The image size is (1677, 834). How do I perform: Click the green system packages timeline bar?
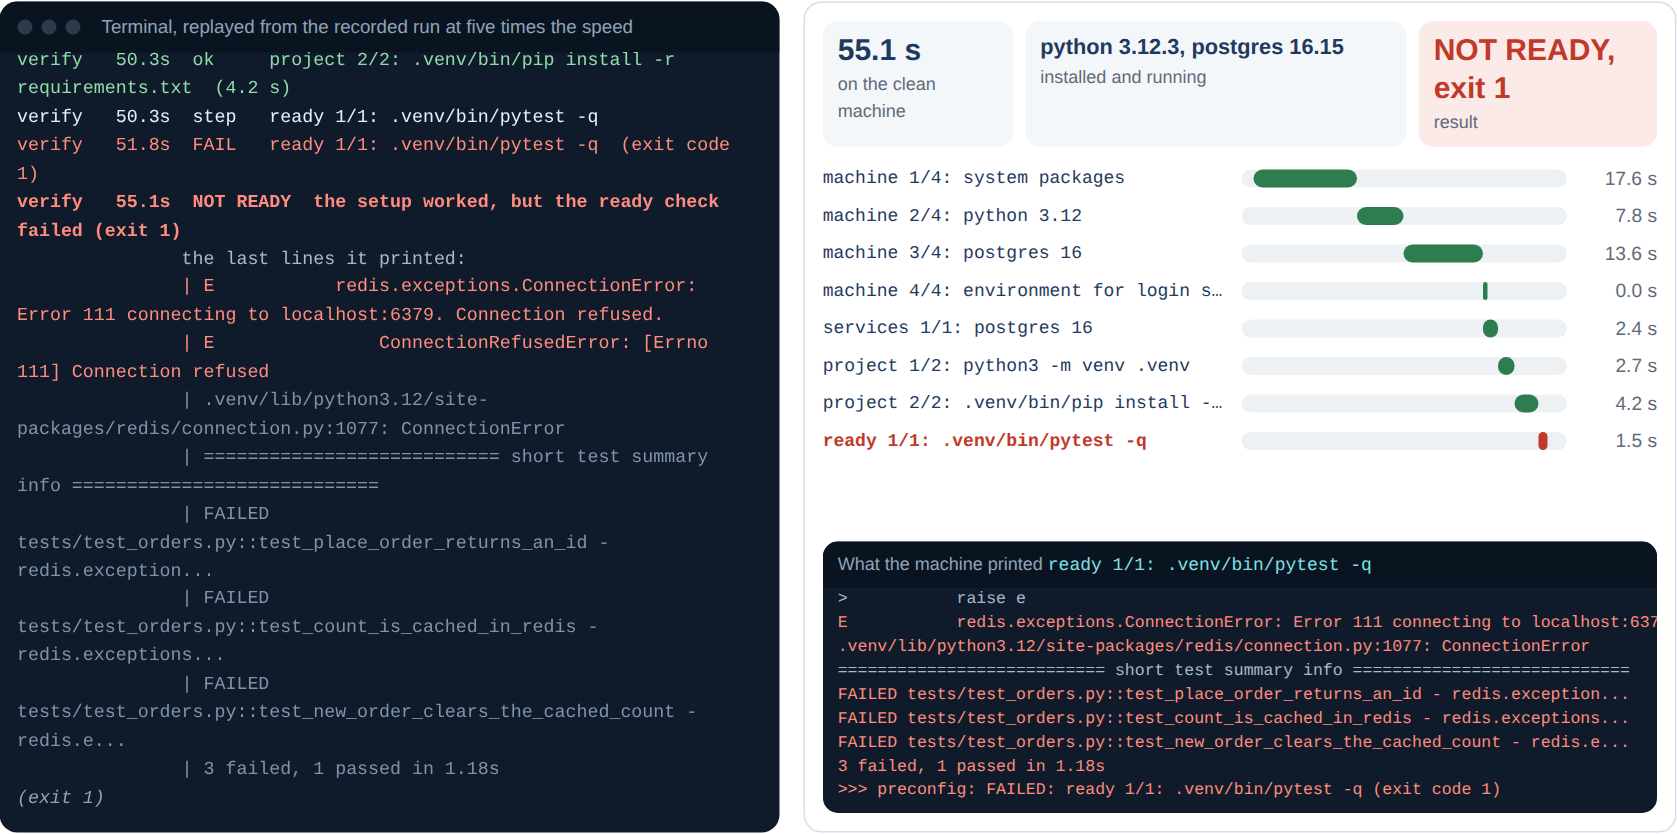pyautogui.click(x=1305, y=179)
